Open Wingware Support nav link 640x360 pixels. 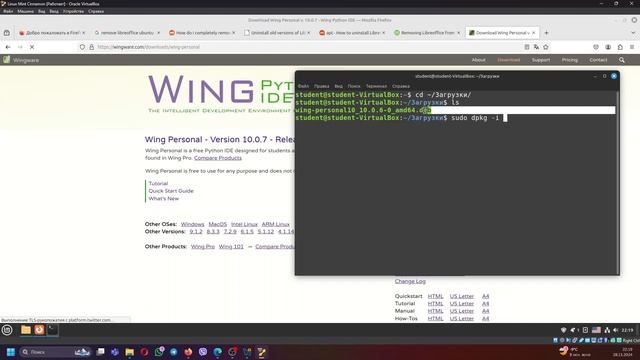pos(541,60)
